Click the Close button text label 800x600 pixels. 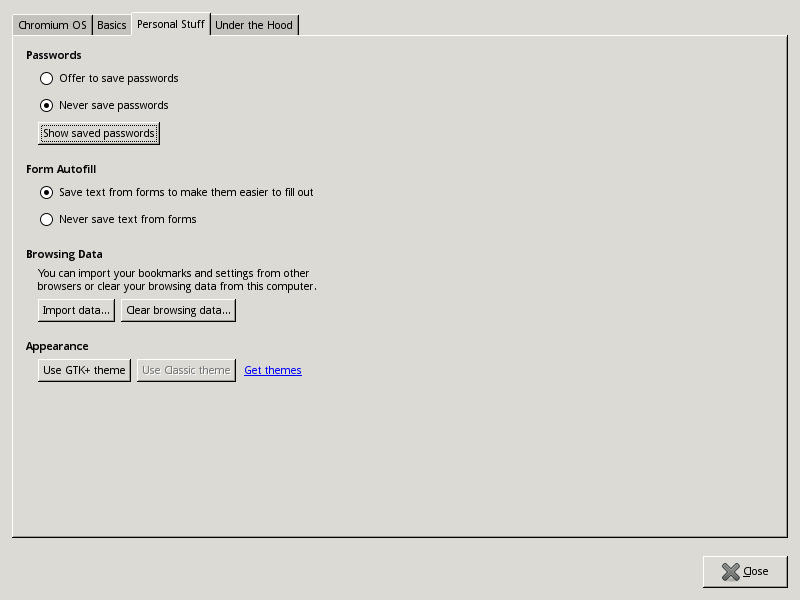pos(756,571)
